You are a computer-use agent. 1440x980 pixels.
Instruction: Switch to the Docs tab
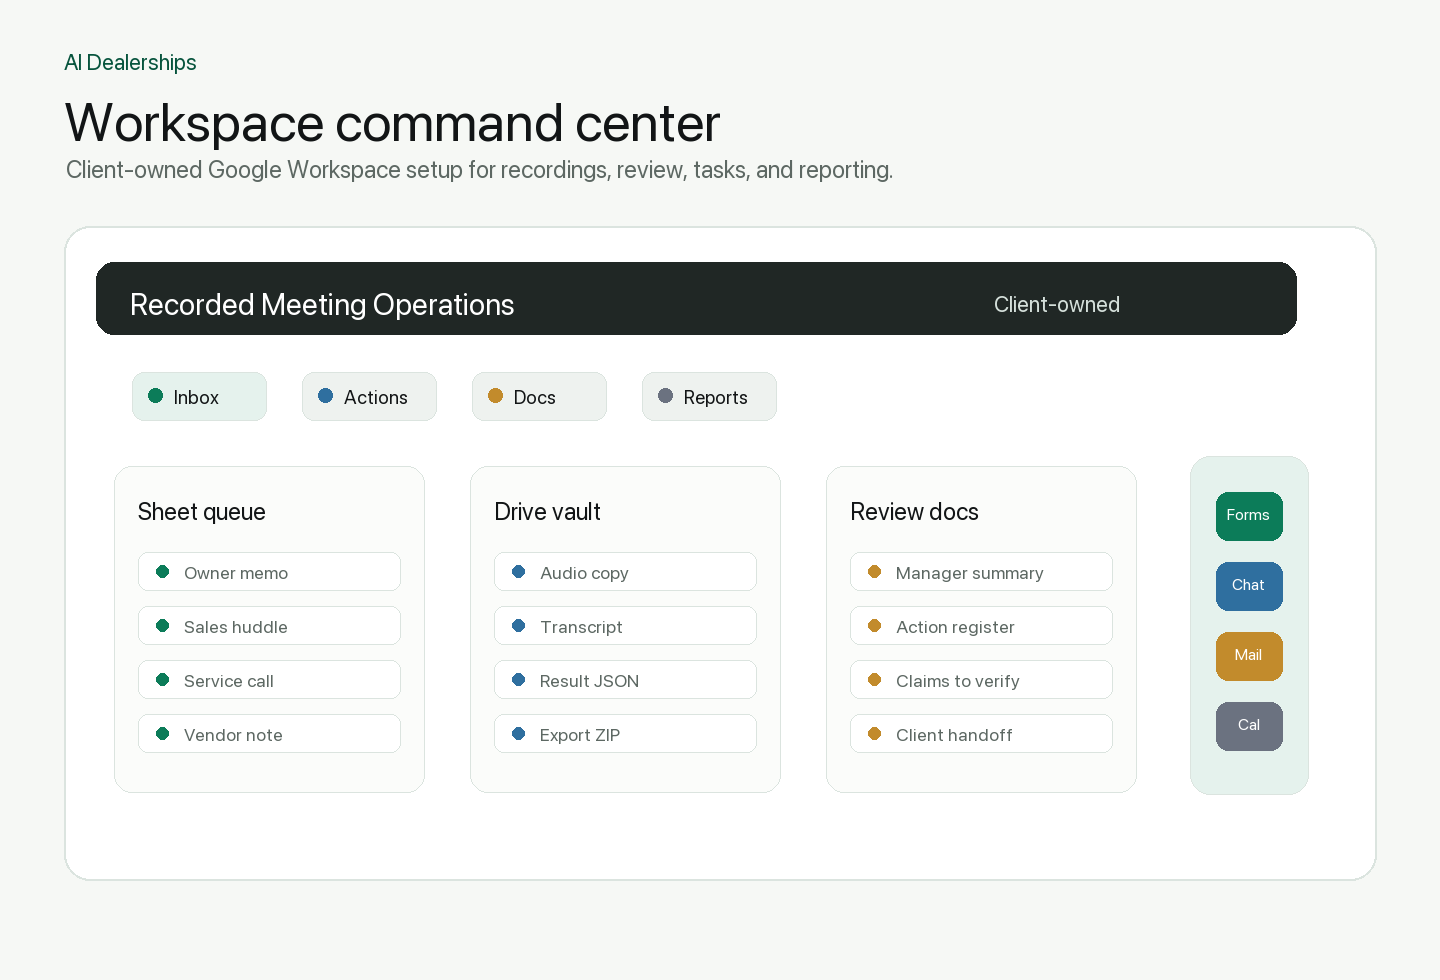tap(539, 397)
